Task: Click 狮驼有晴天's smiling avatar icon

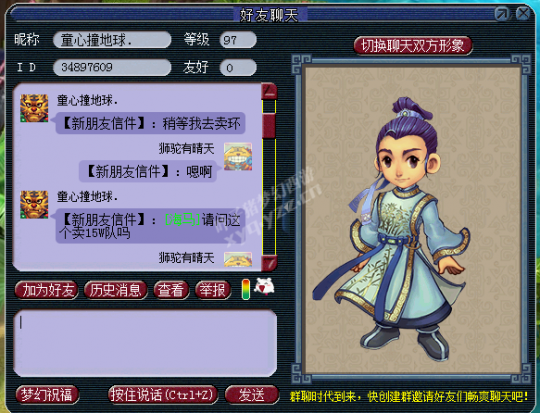Action: 238,157
